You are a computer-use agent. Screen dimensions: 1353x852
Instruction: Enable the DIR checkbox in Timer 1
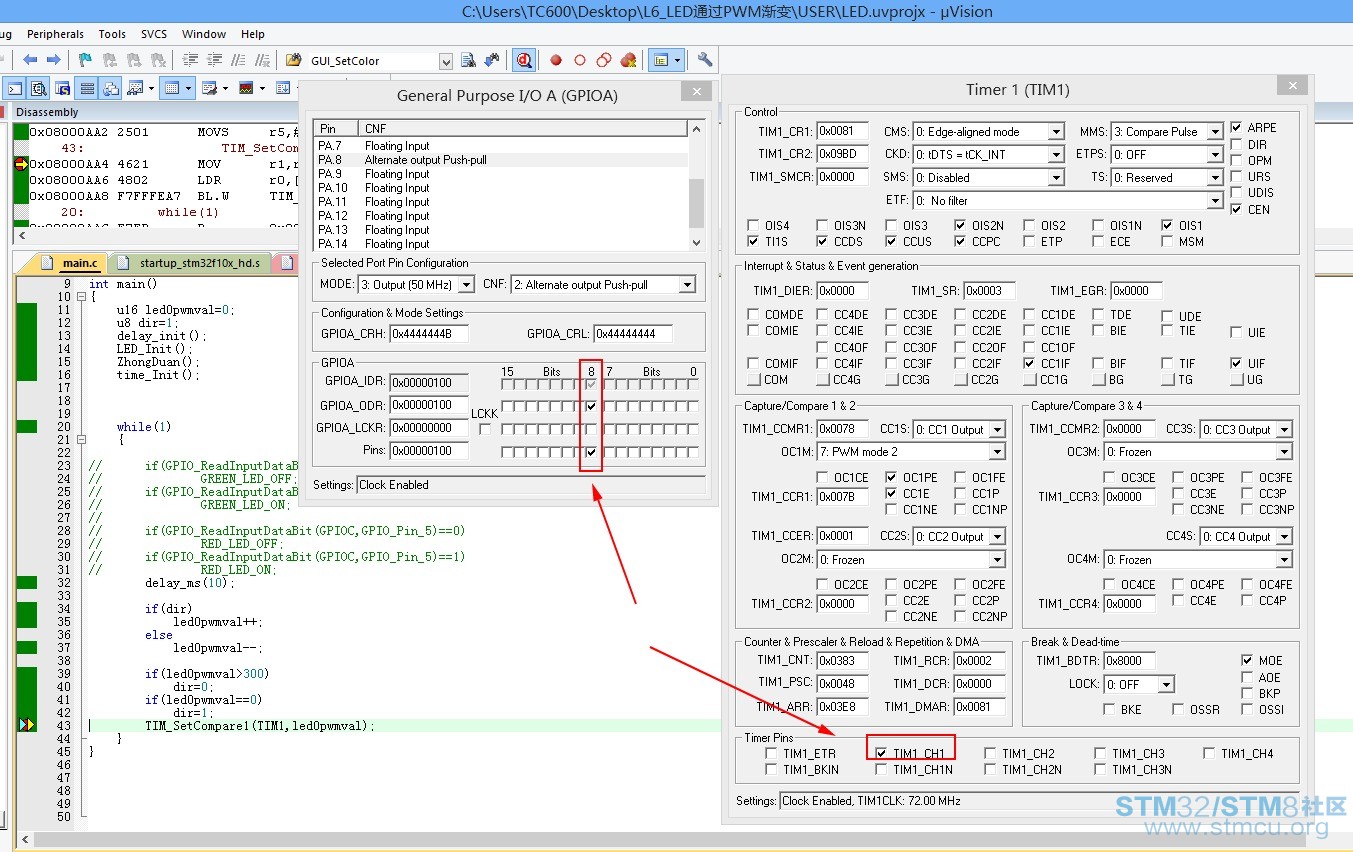[1237, 144]
